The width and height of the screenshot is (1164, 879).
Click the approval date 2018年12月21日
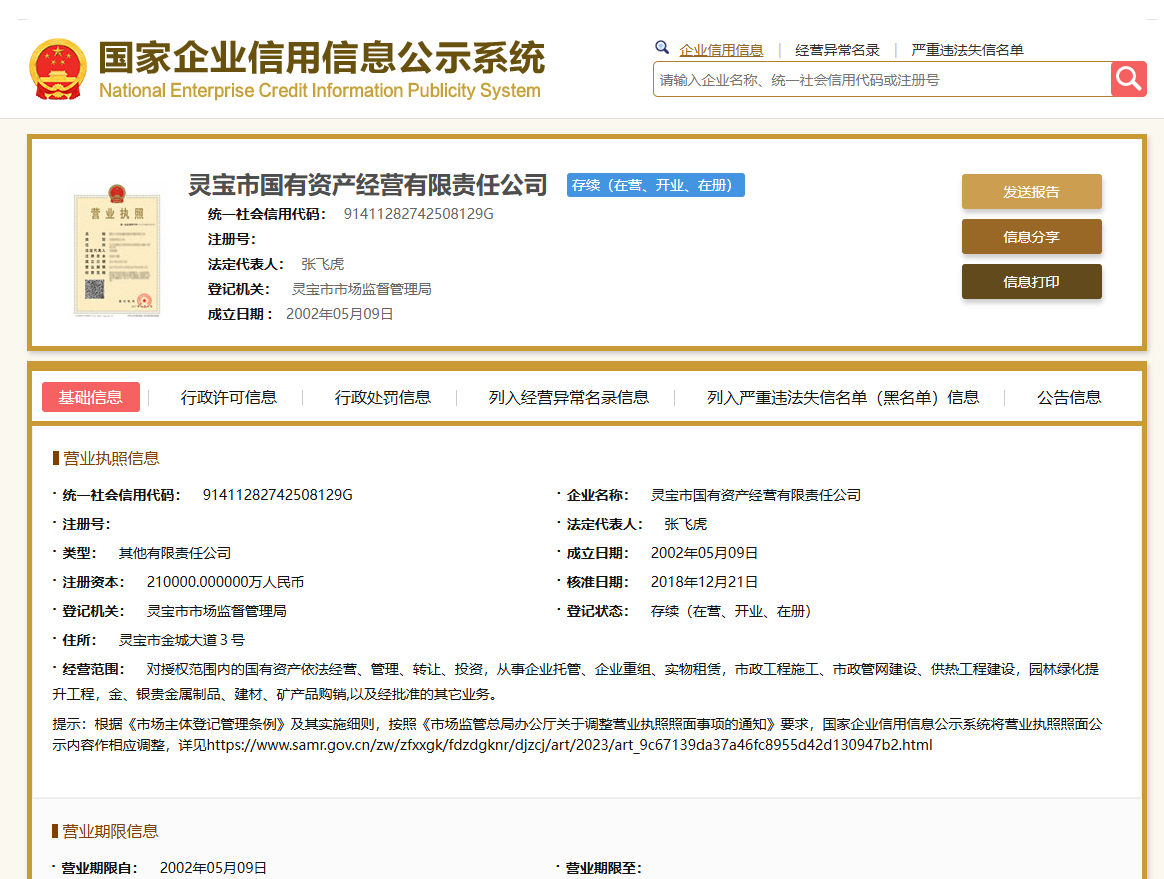(704, 582)
